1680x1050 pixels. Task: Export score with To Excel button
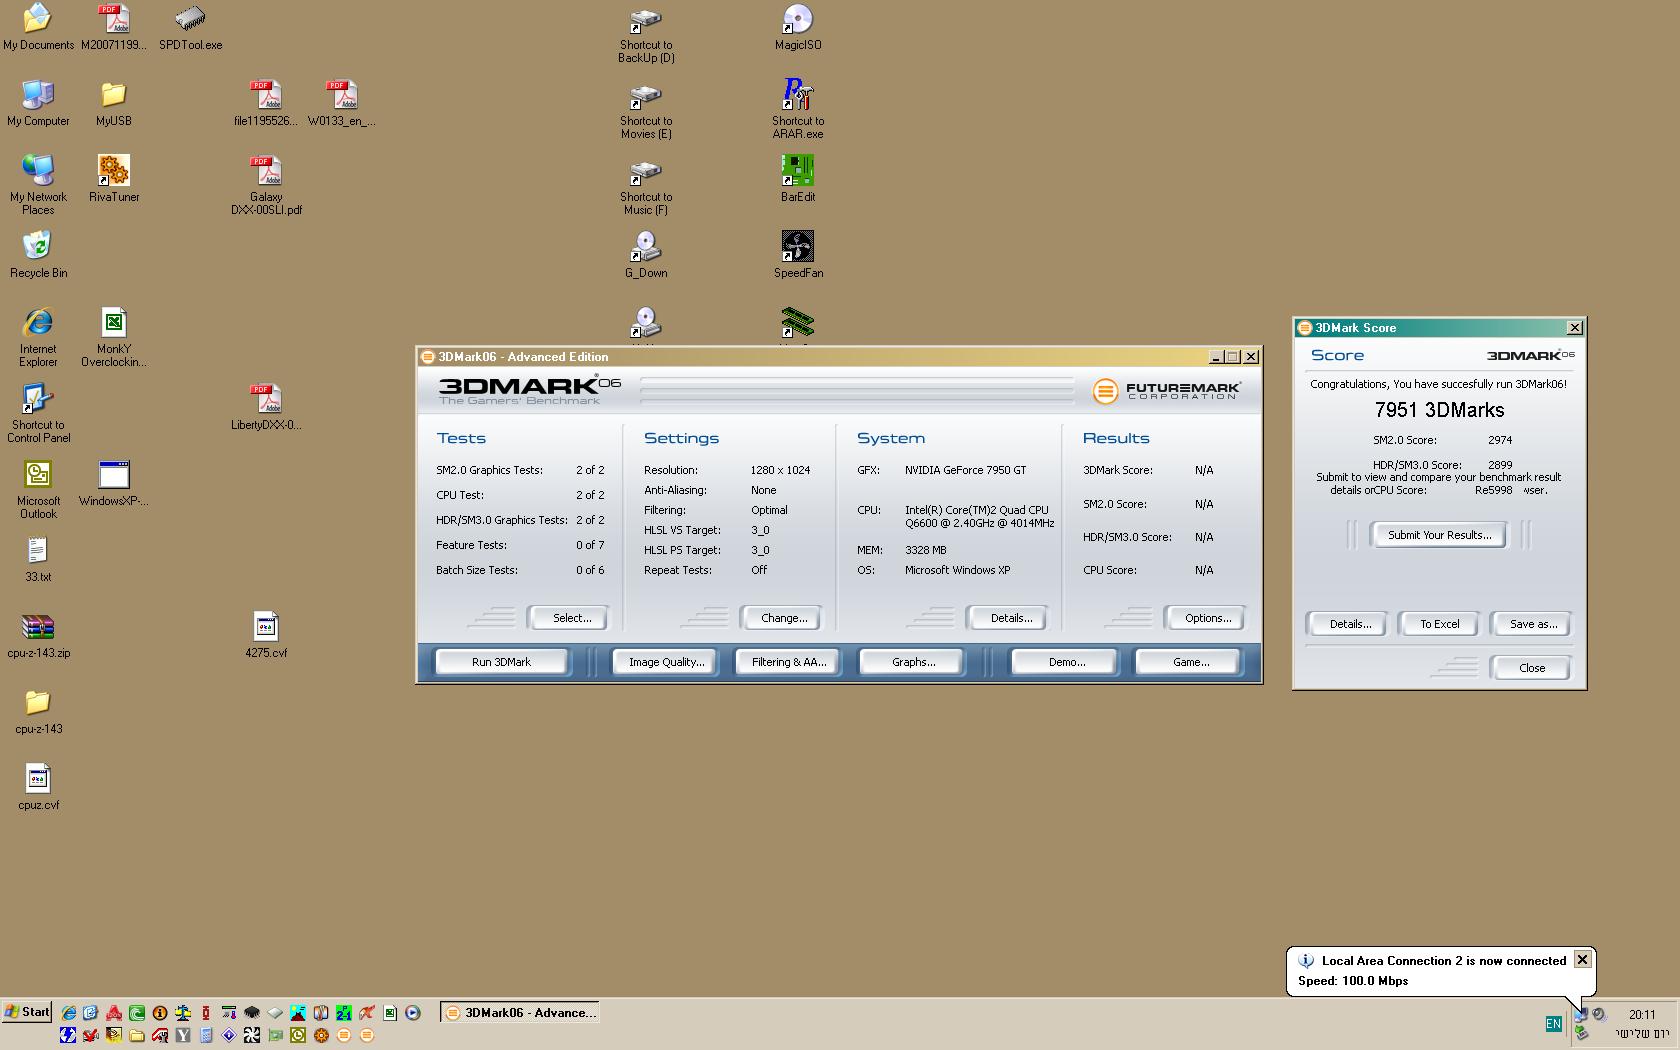point(1440,624)
